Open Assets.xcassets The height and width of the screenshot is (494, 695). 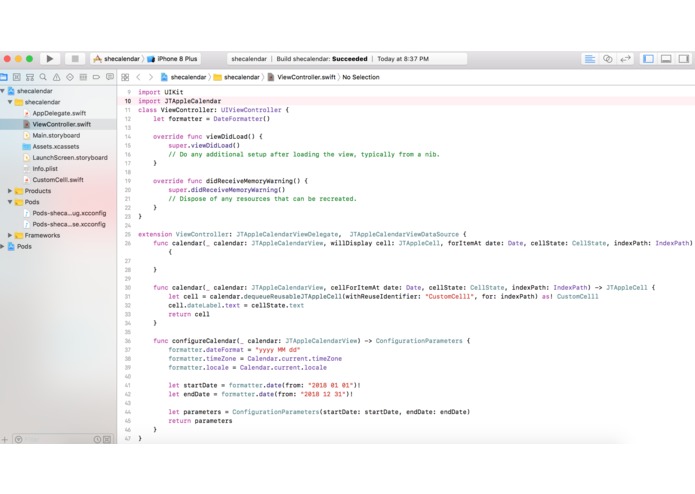click(x=58, y=147)
